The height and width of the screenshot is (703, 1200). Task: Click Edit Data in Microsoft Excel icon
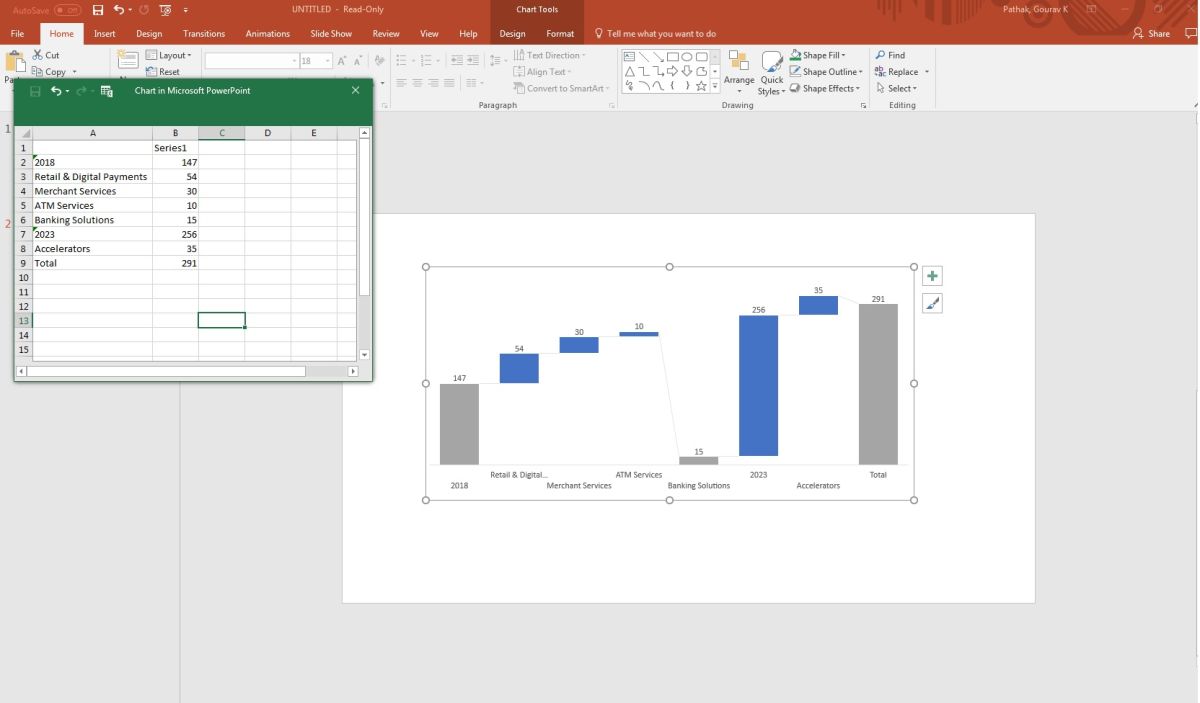click(x=107, y=91)
